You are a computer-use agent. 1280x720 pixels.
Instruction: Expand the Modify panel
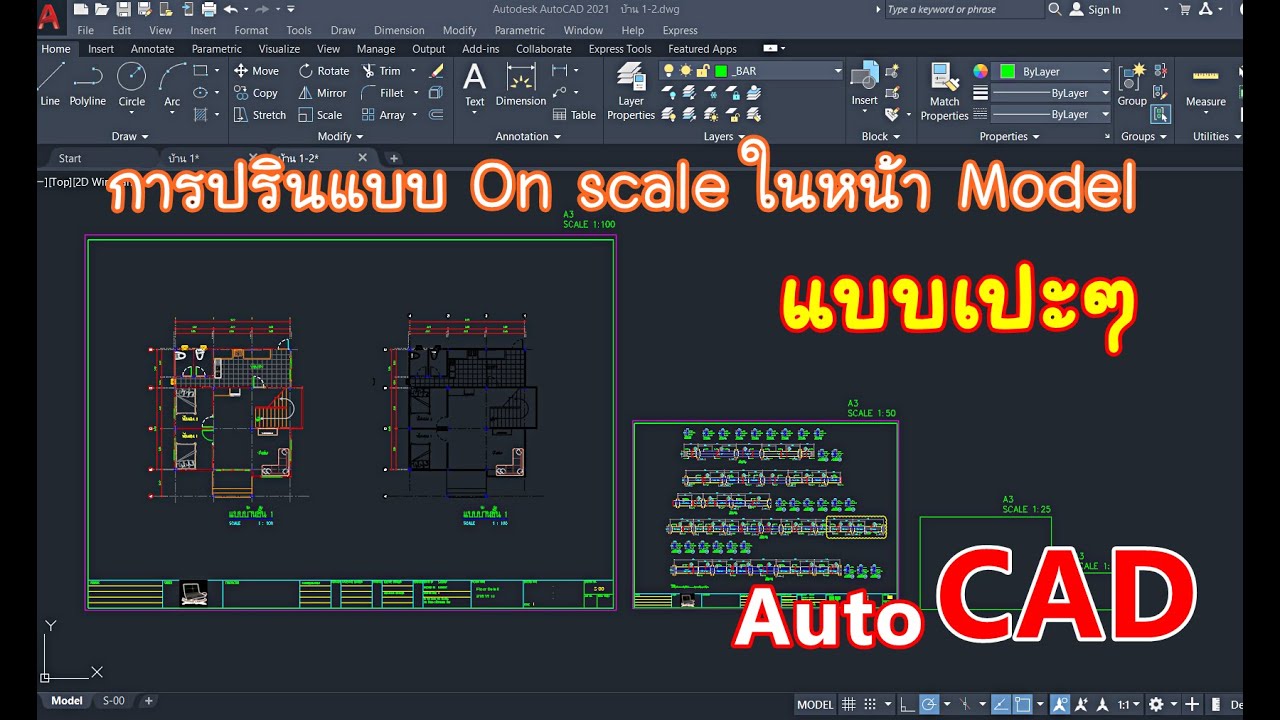click(x=340, y=137)
